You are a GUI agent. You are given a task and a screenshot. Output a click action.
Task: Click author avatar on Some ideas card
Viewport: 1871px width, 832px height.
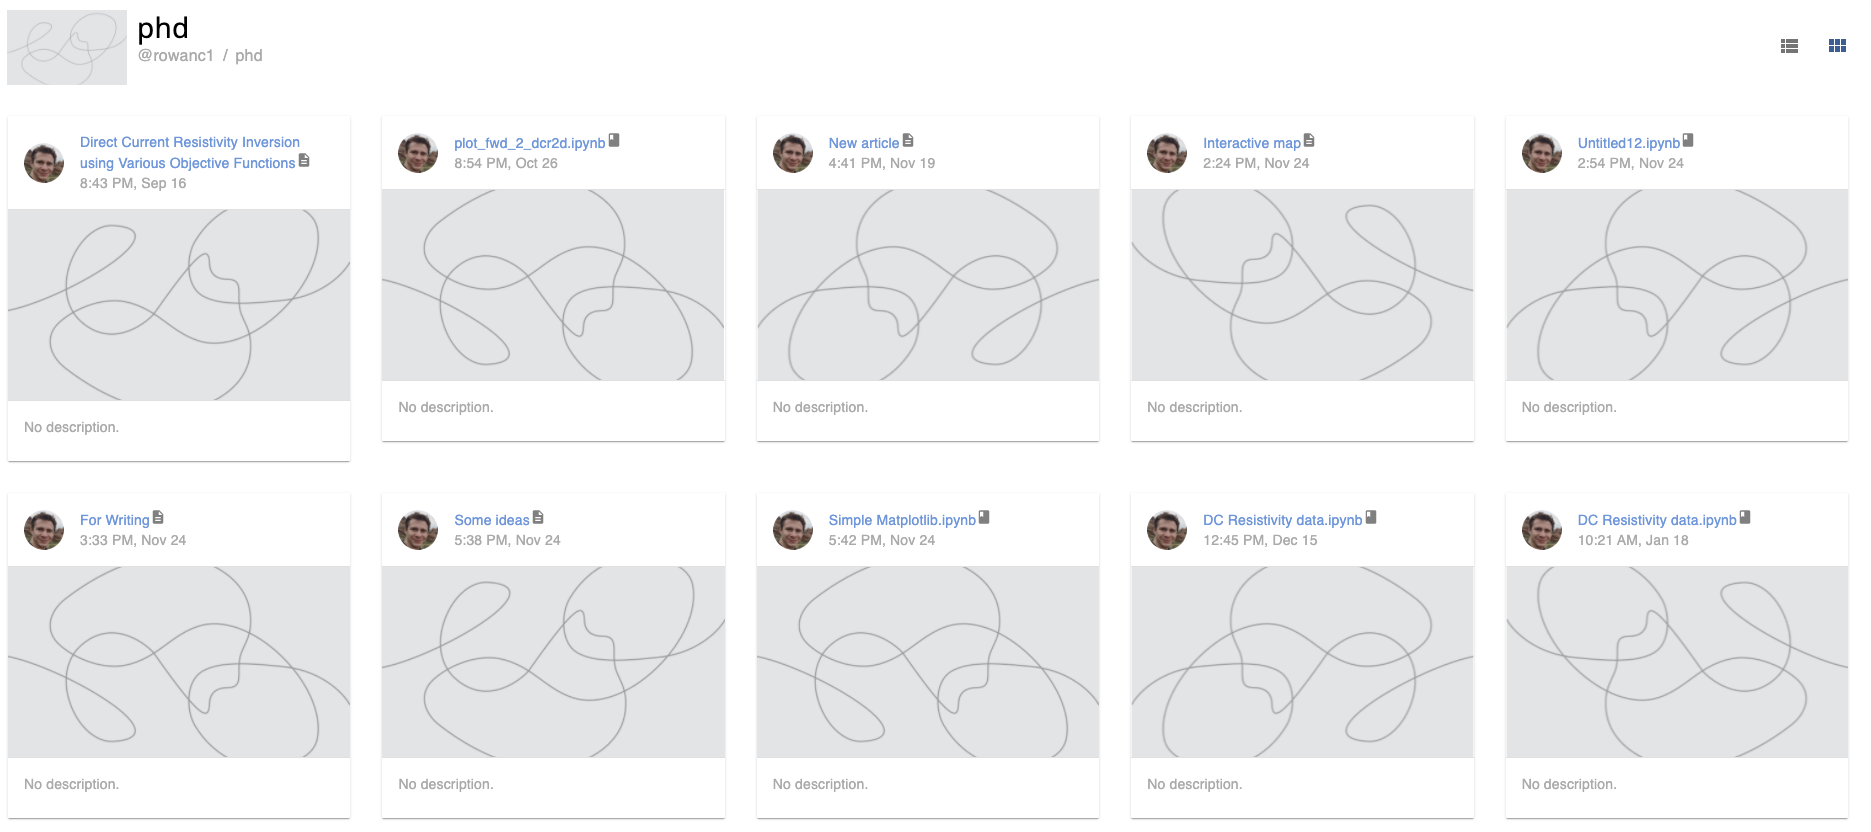(418, 530)
